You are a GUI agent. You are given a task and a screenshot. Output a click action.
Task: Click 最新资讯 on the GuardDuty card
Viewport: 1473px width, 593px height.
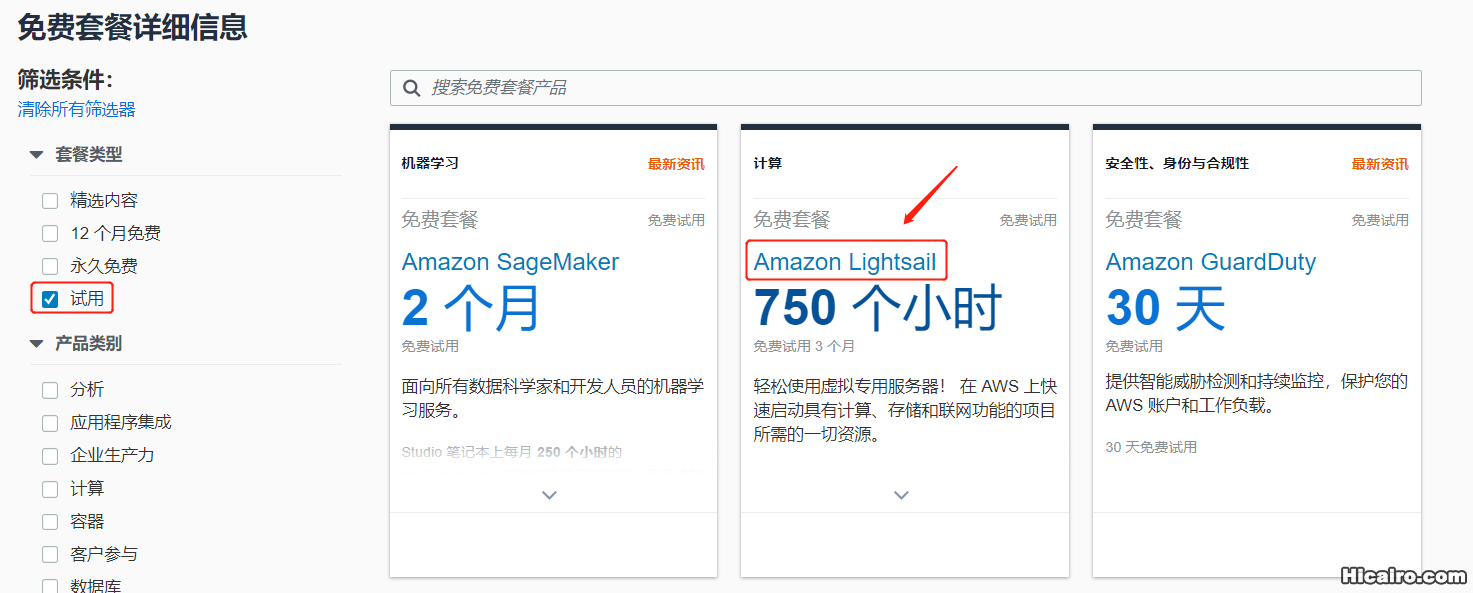[x=1380, y=164]
